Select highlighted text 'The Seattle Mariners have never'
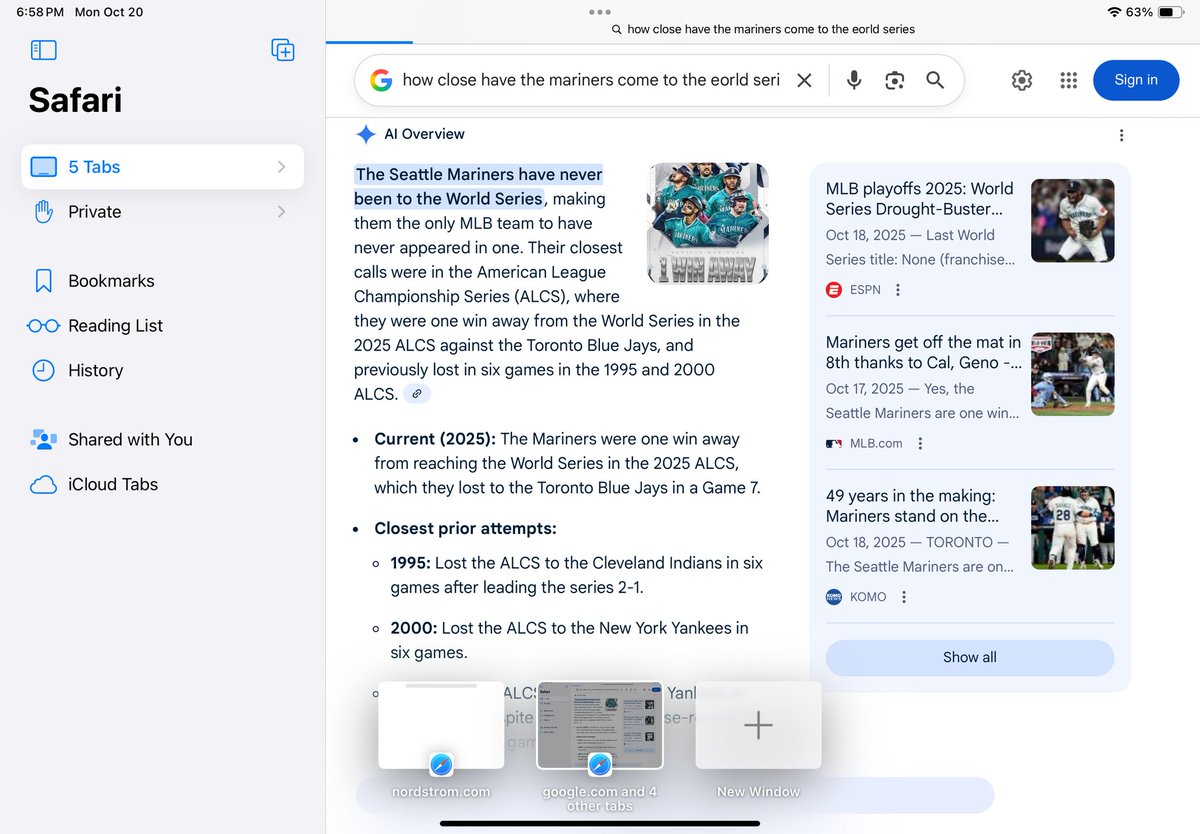The width and height of the screenshot is (1200, 834). click(x=479, y=174)
